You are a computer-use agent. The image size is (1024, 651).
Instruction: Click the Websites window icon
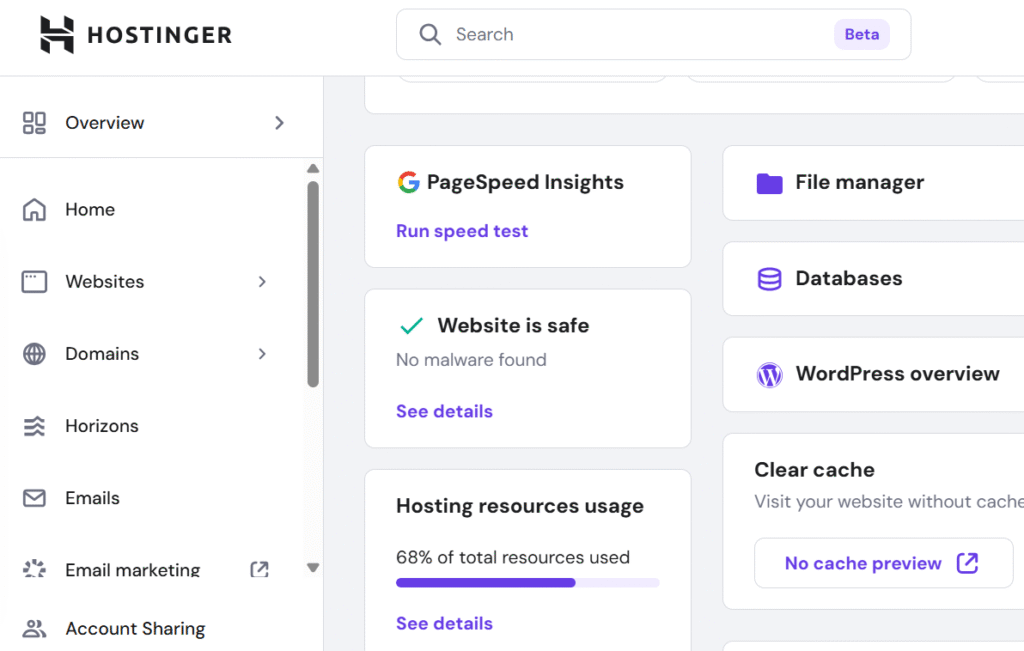(x=35, y=281)
